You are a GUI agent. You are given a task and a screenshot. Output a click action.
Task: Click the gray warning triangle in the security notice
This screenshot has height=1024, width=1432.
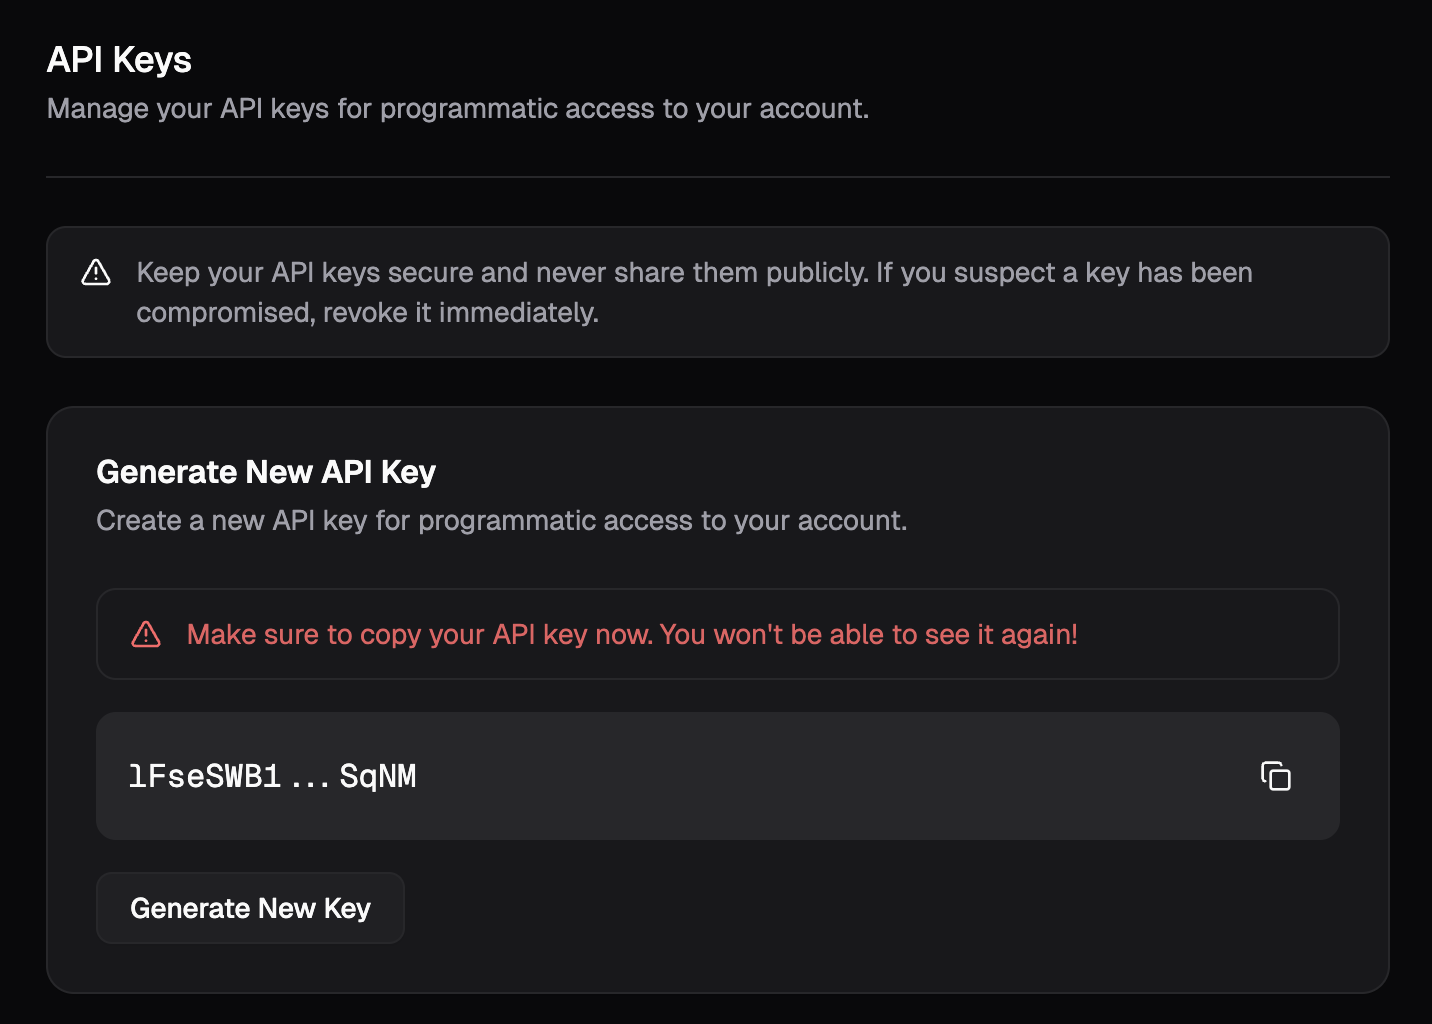tap(96, 272)
